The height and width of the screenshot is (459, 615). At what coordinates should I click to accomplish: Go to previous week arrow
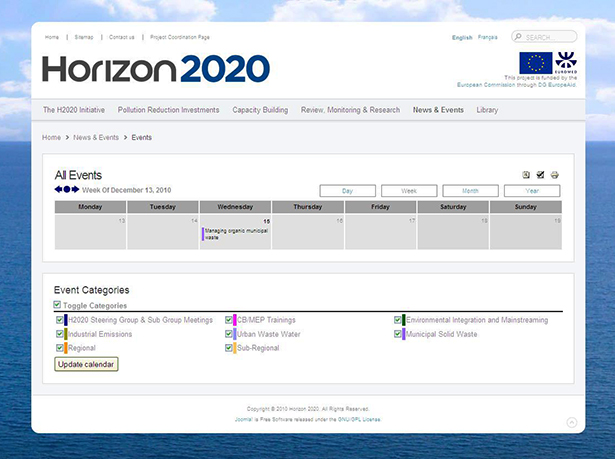point(58,189)
